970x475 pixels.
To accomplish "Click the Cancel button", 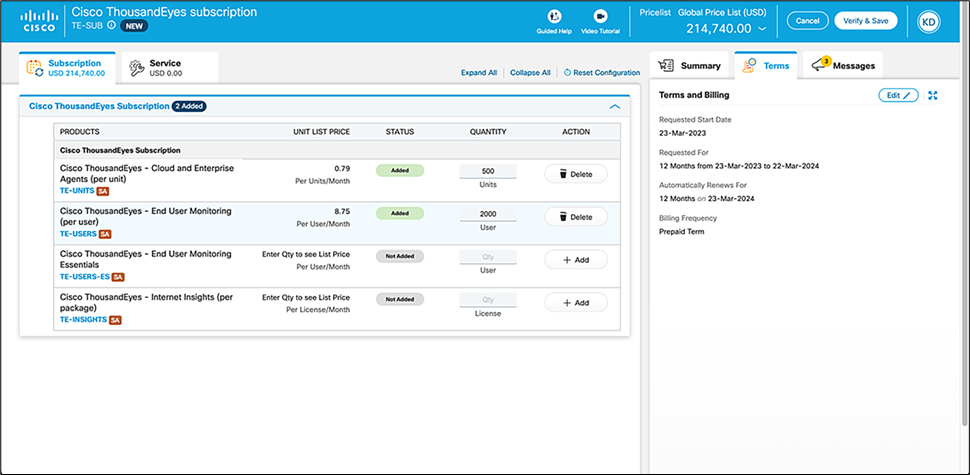I will pos(807,21).
